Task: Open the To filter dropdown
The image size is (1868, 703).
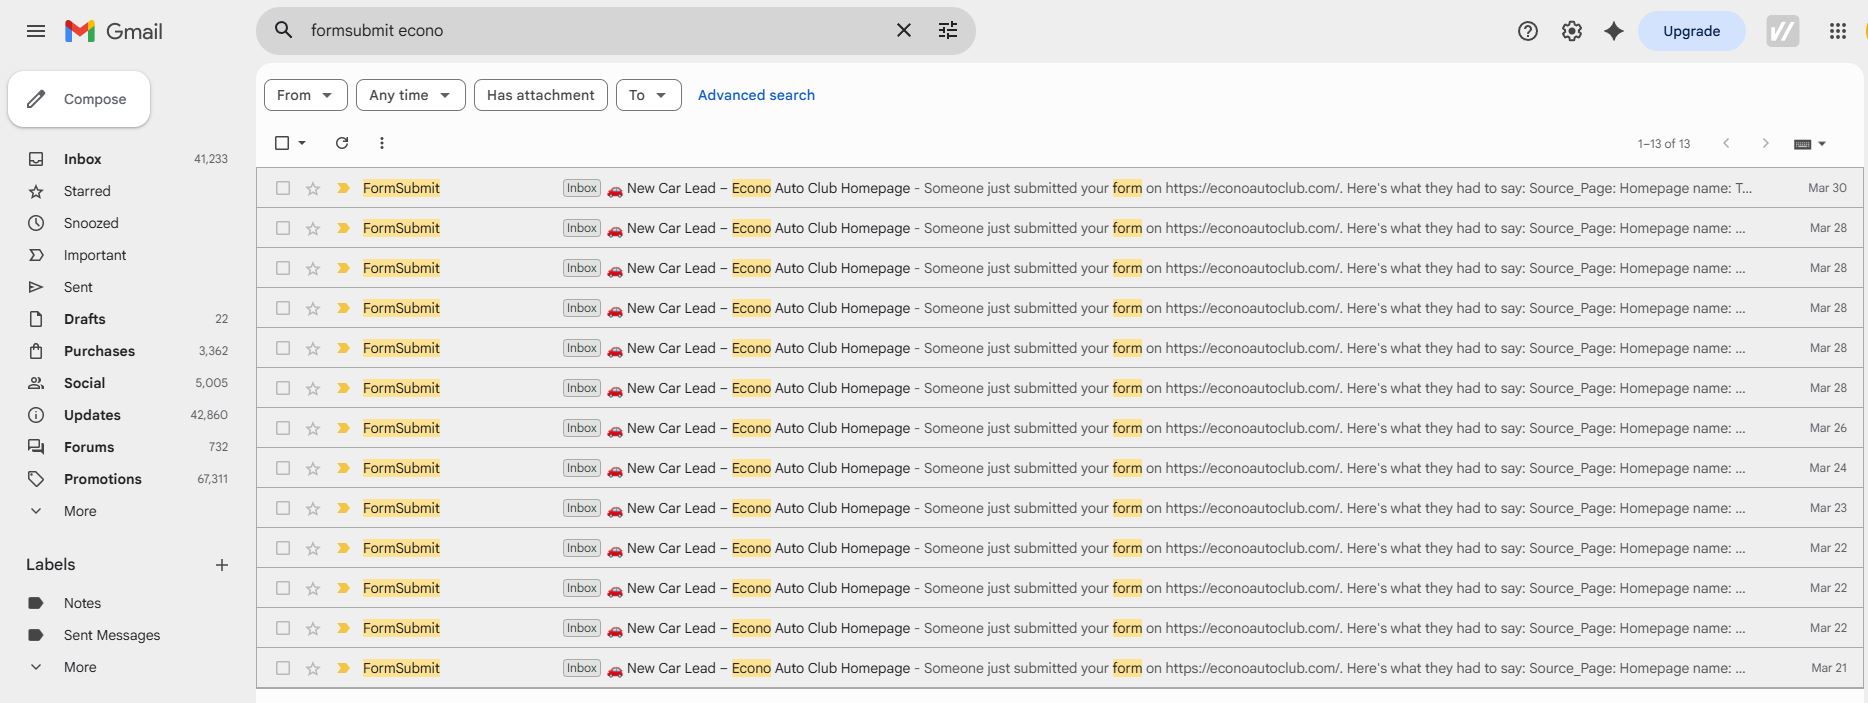Action: point(648,95)
